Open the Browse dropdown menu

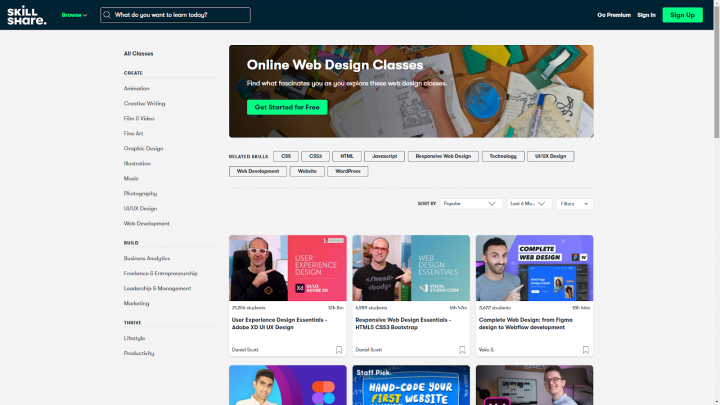coord(74,15)
